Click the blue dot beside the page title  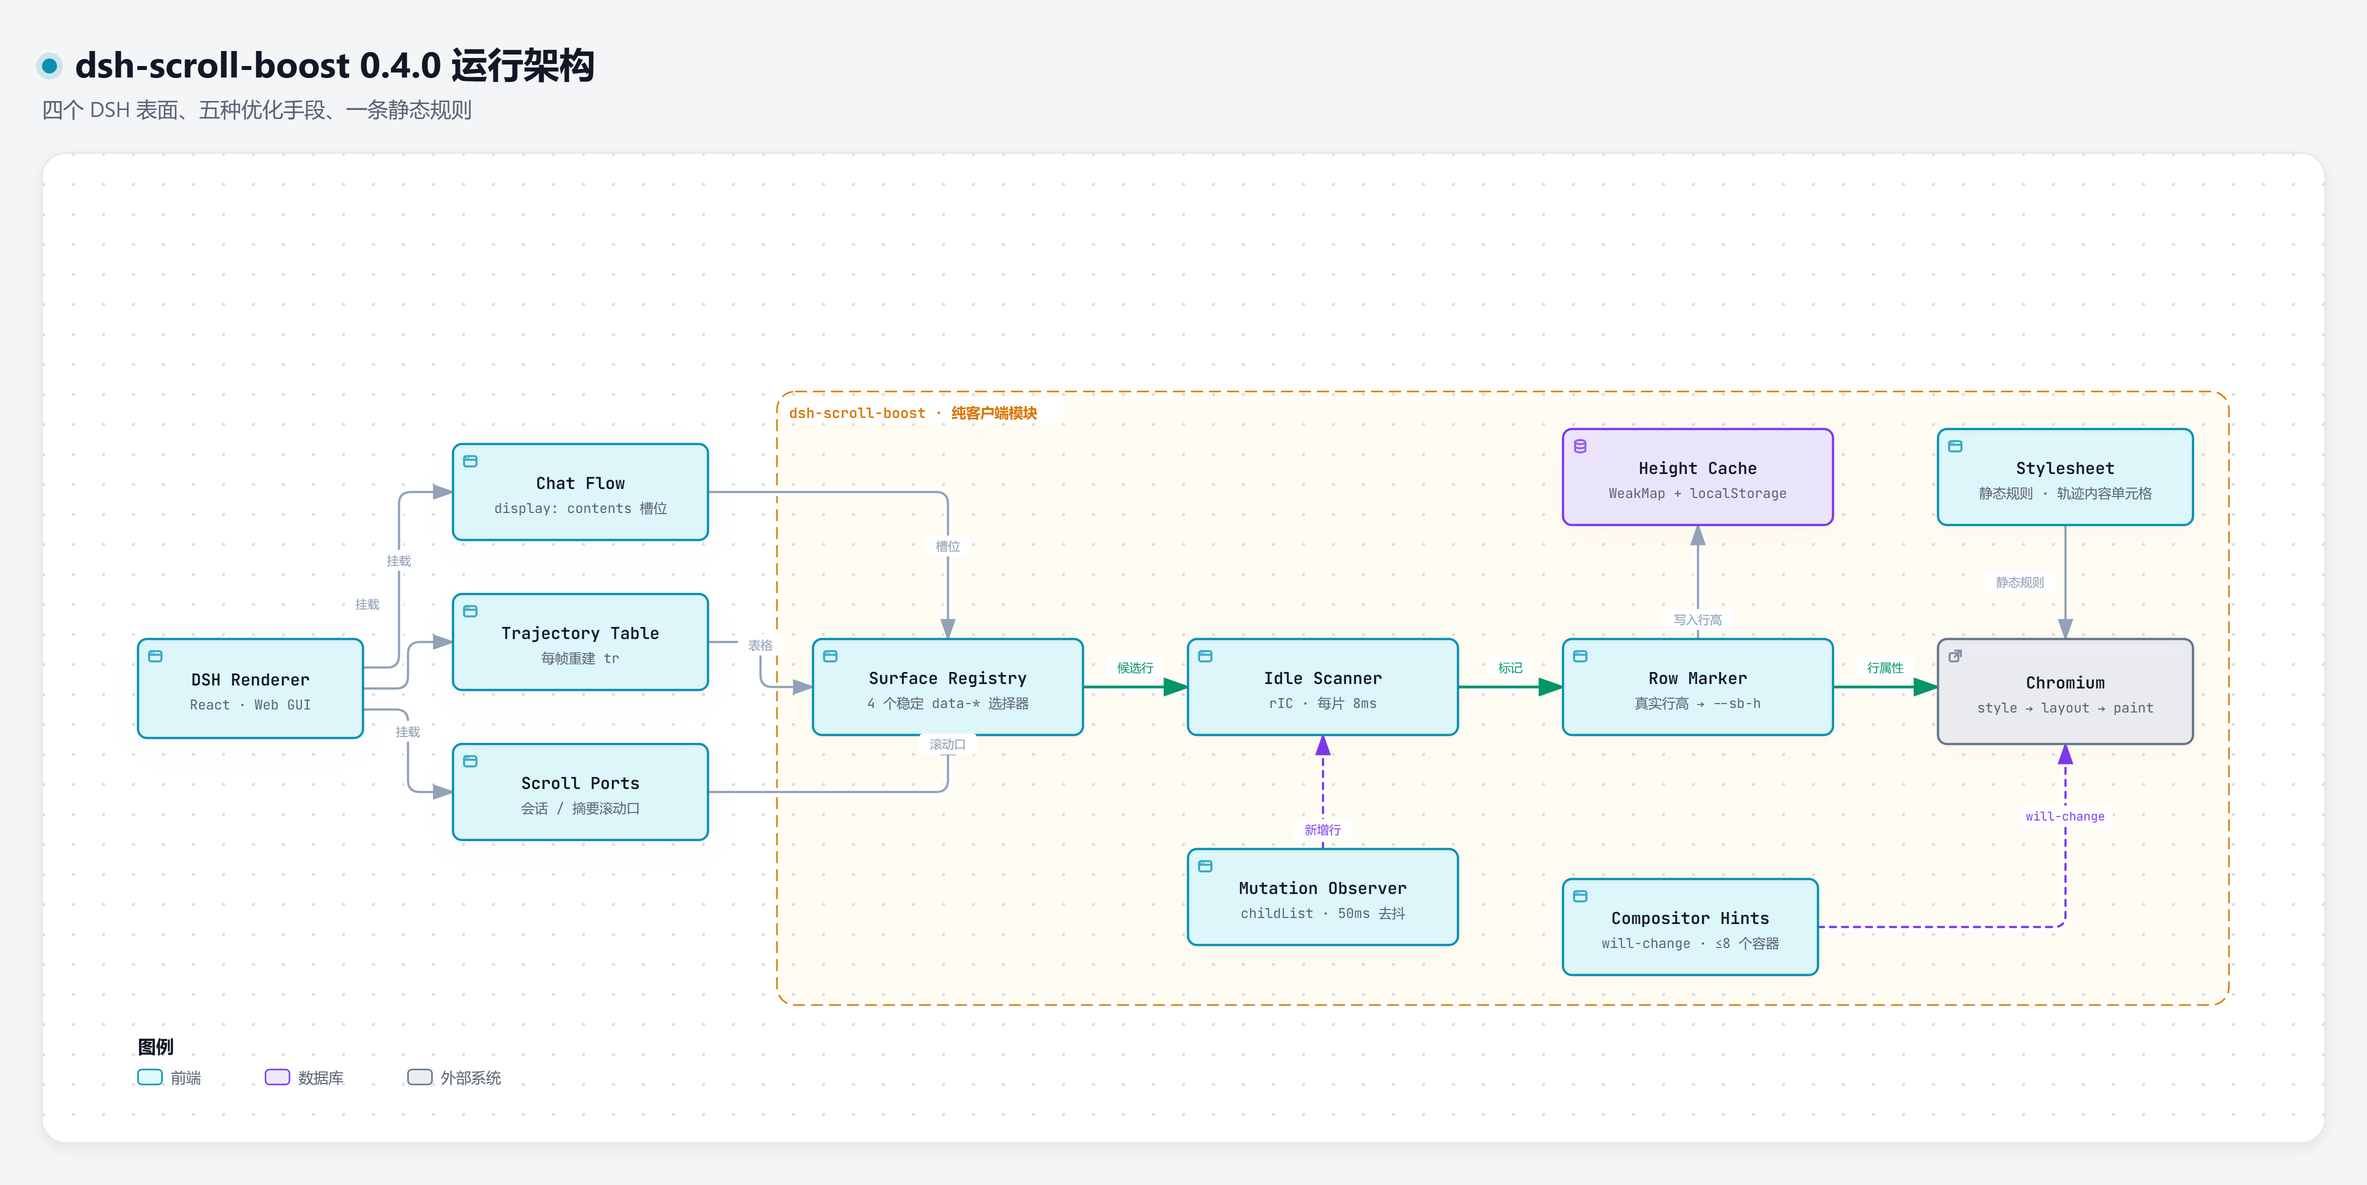(x=49, y=66)
